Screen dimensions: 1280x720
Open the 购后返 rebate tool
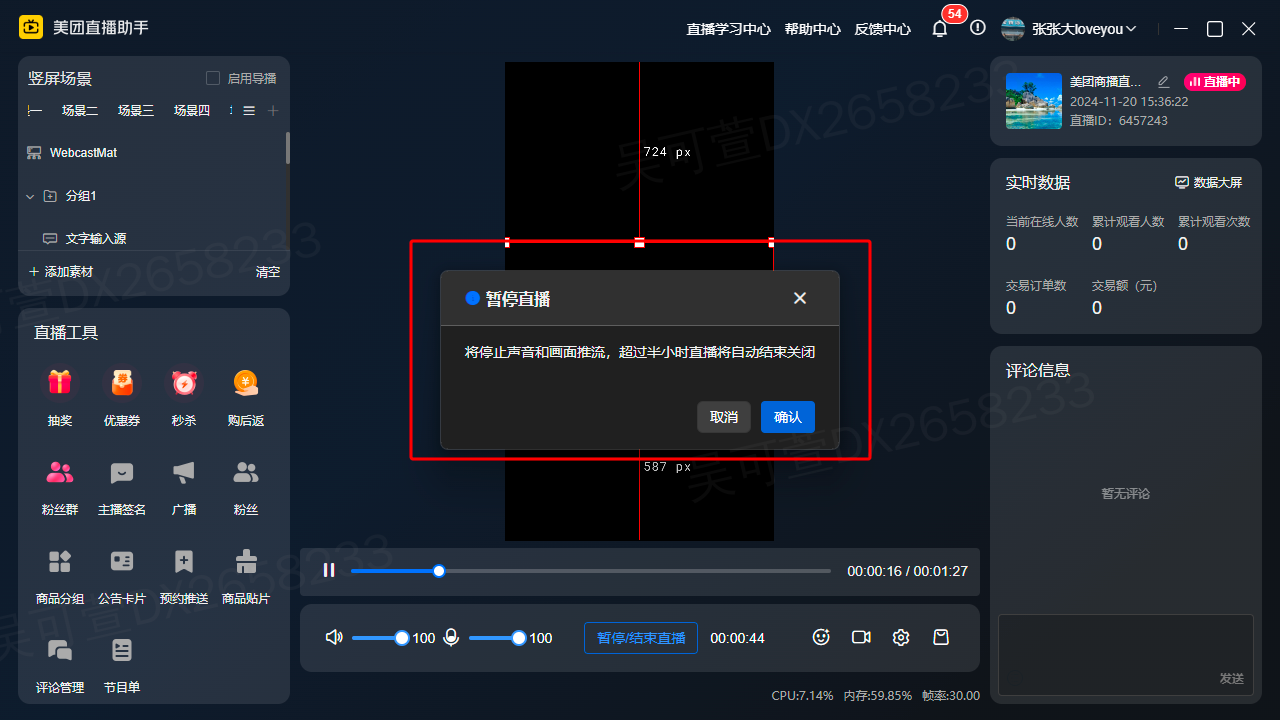pos(246,383)
